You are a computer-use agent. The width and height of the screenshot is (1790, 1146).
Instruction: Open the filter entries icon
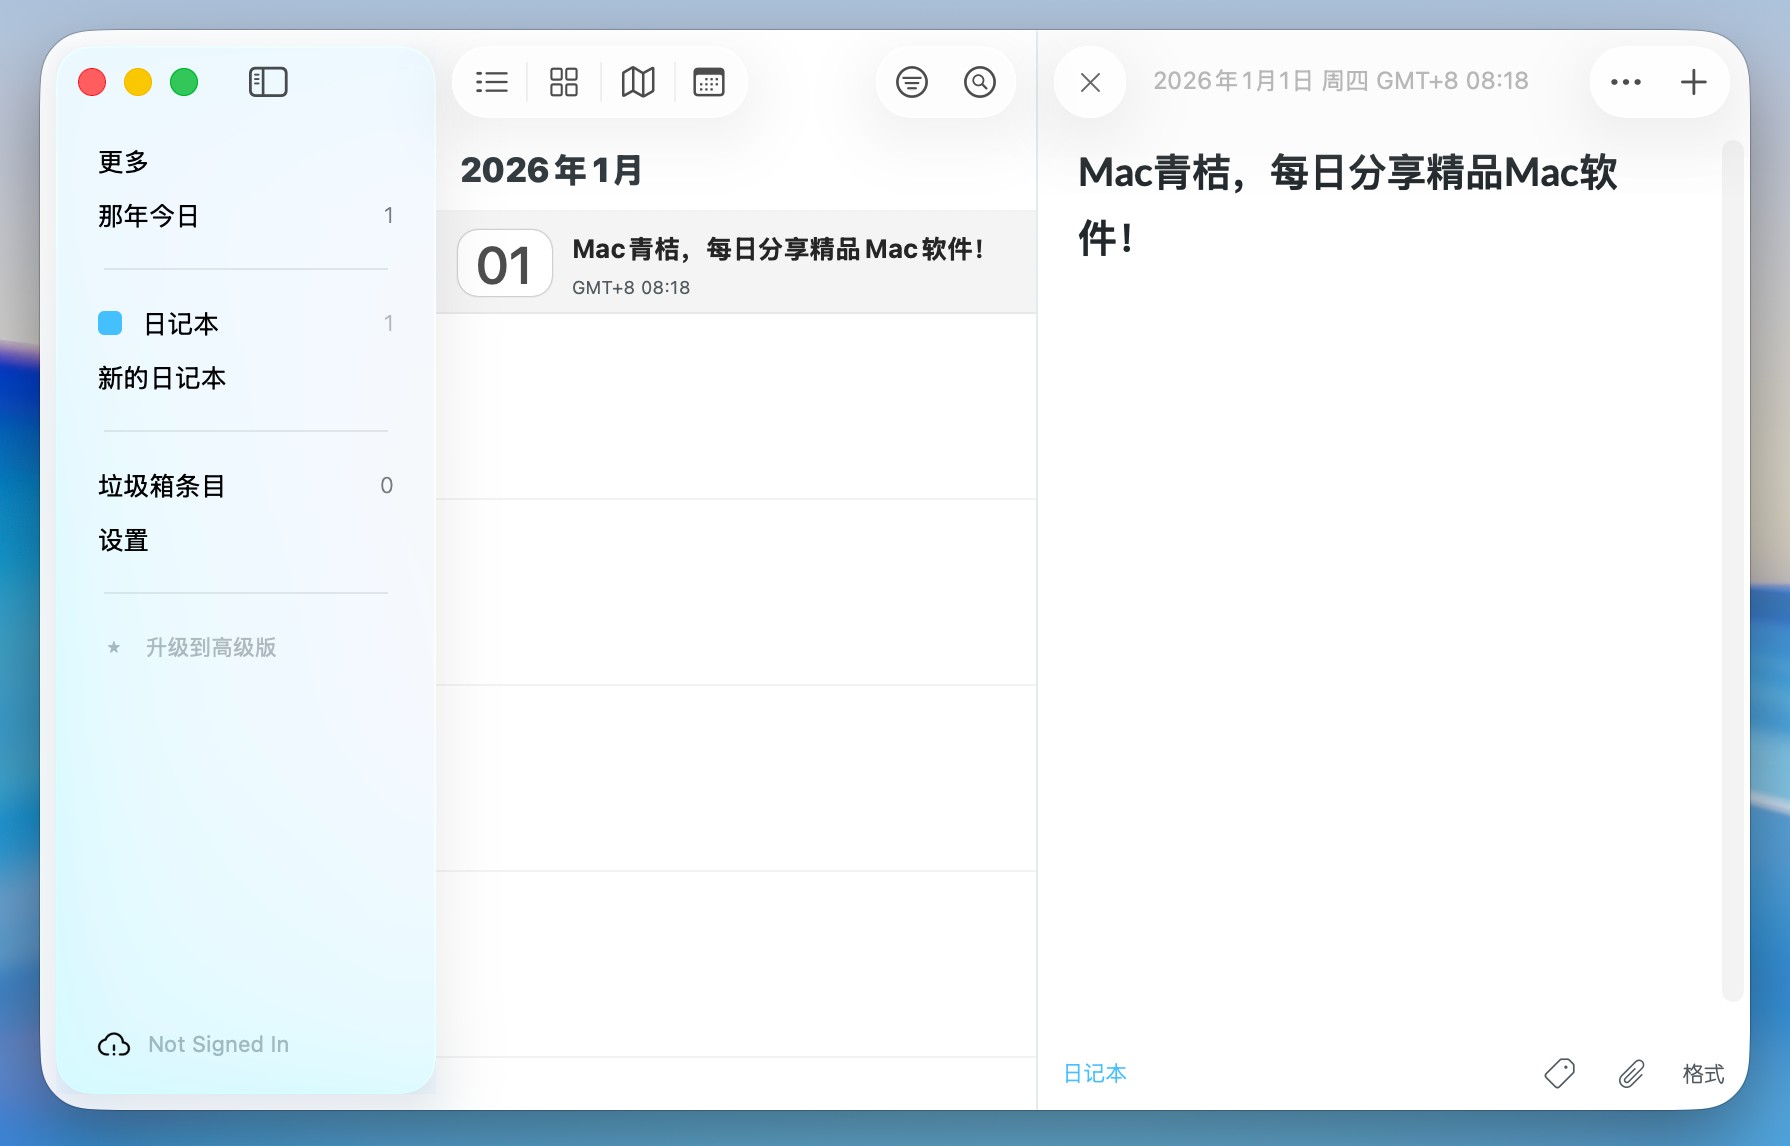point(911,82)
